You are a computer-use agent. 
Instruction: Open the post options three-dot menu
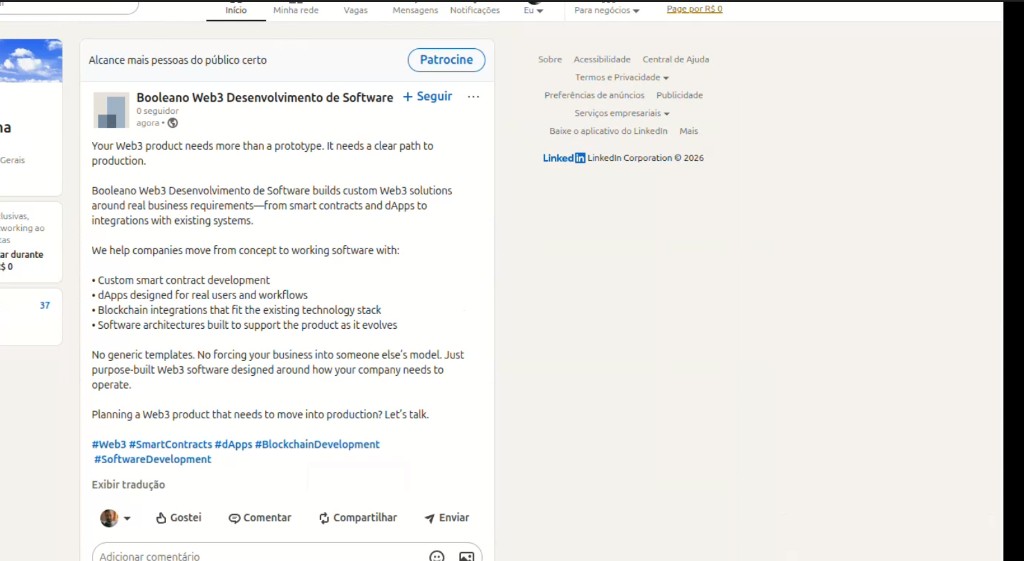473,97
